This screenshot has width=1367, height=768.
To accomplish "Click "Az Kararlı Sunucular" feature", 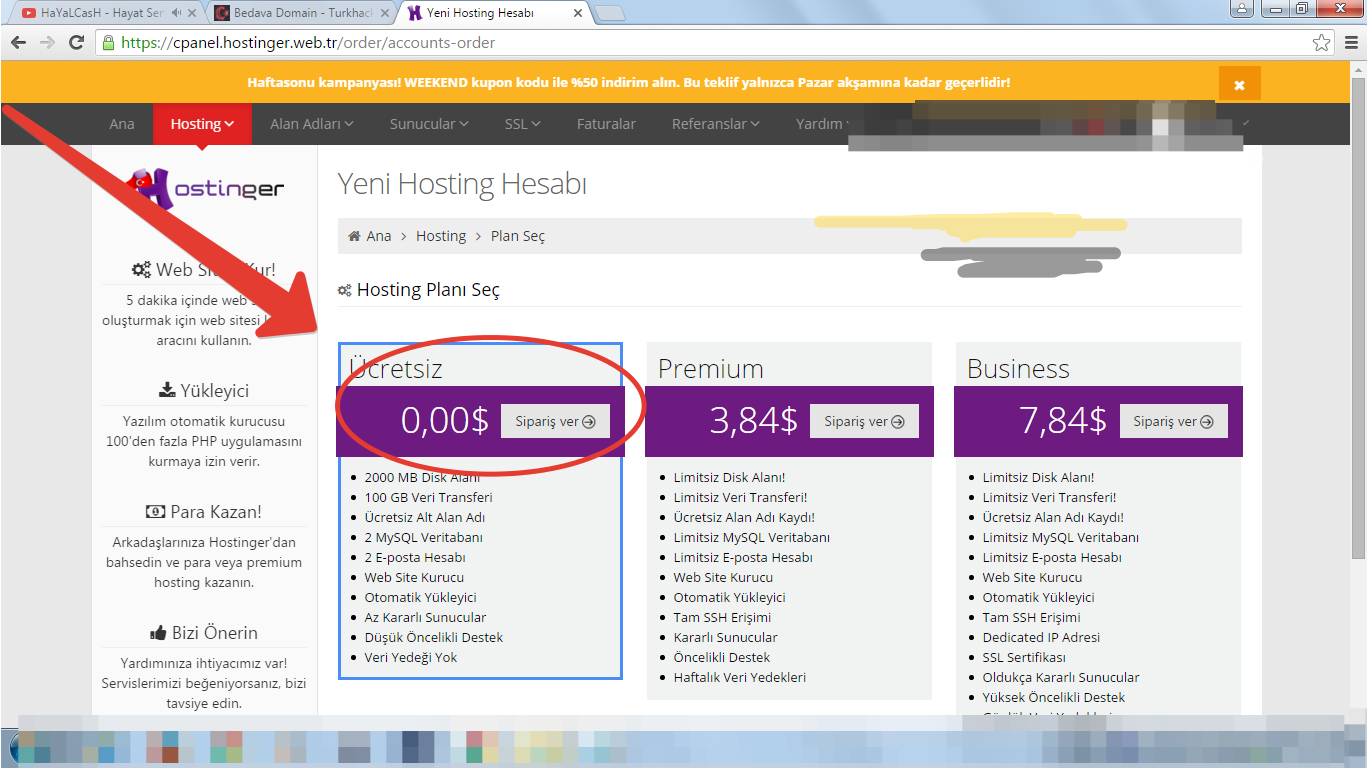I will [425, 617].
